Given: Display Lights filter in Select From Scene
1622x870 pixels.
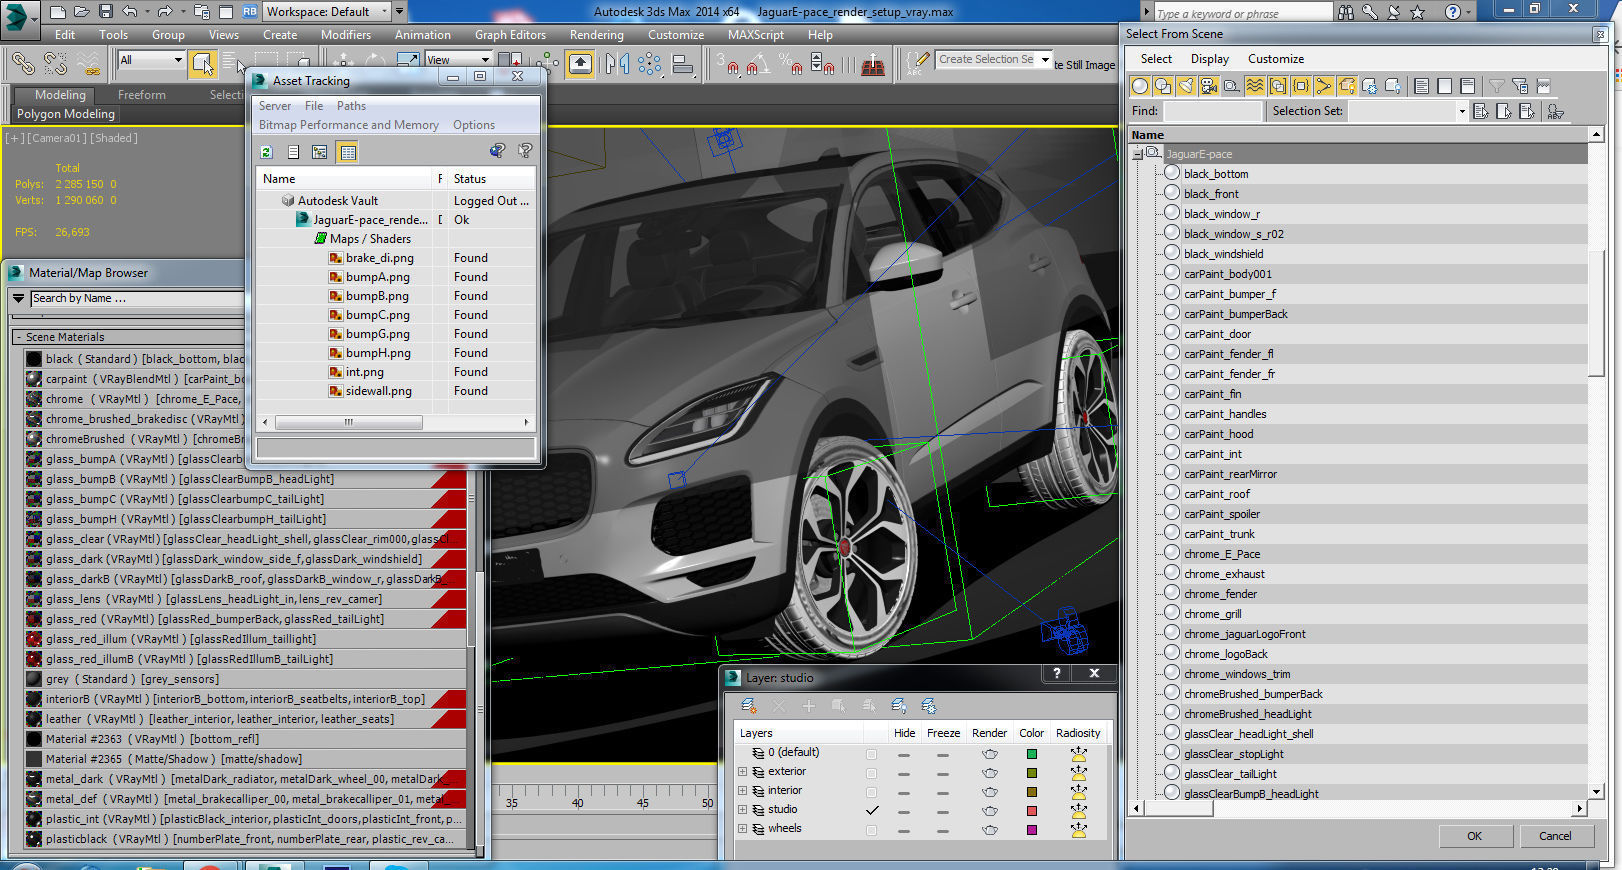Looking at the screenshot, I should pos(1186,86).
